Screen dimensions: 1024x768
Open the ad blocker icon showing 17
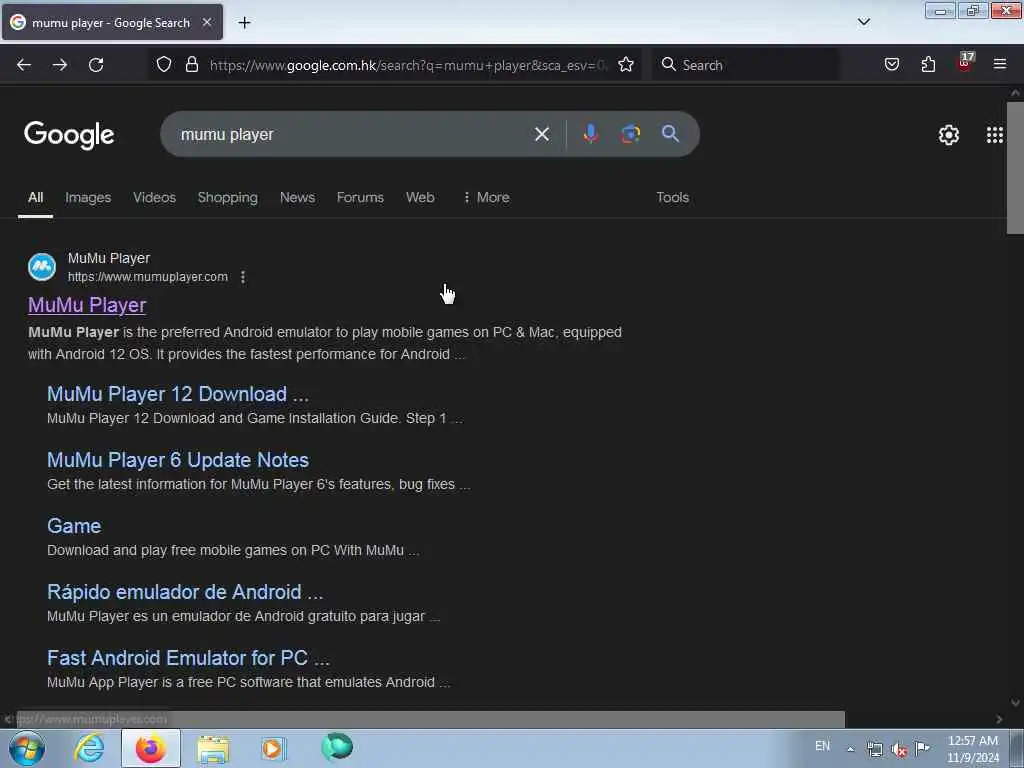coord(965,62)
